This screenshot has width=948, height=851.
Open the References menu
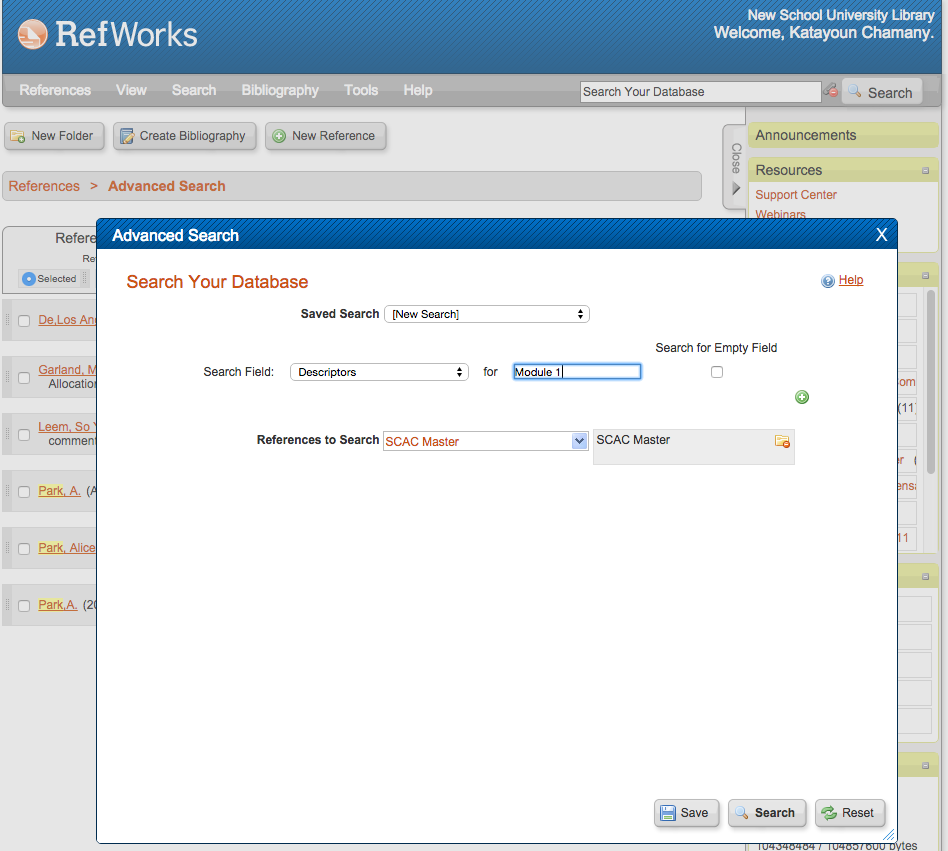click(55, 90)
